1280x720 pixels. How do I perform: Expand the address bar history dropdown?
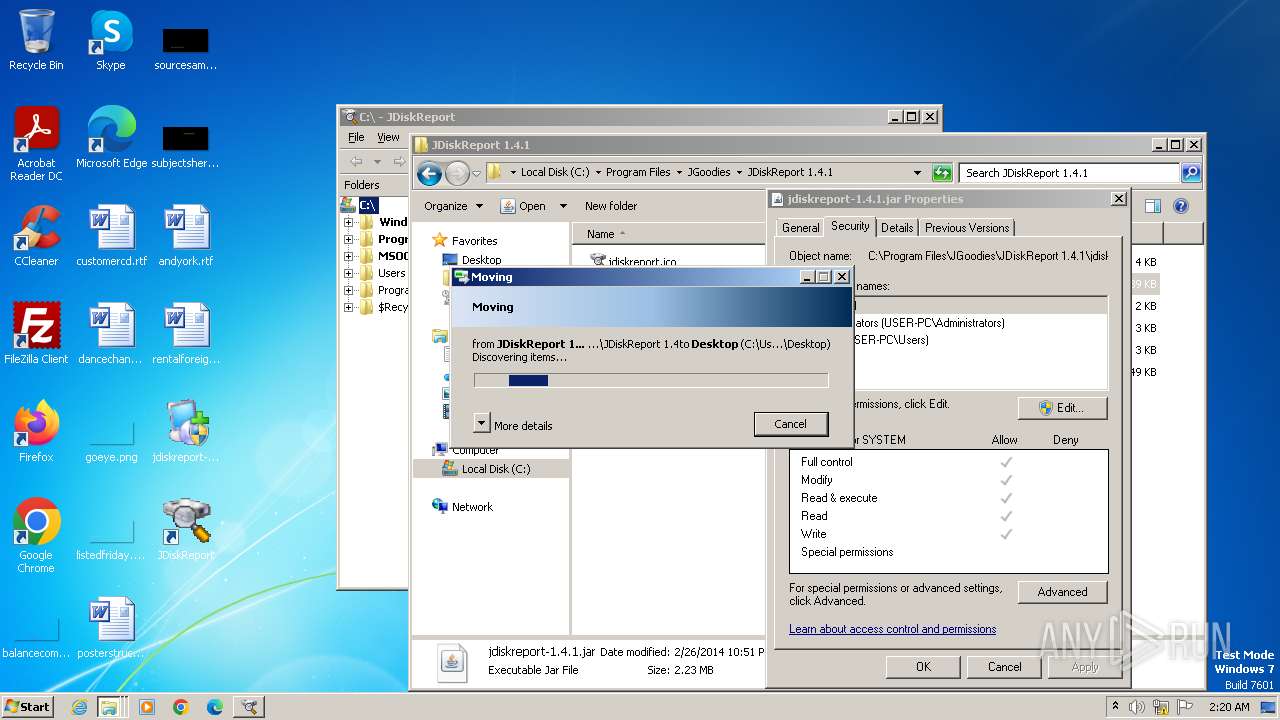917,173
